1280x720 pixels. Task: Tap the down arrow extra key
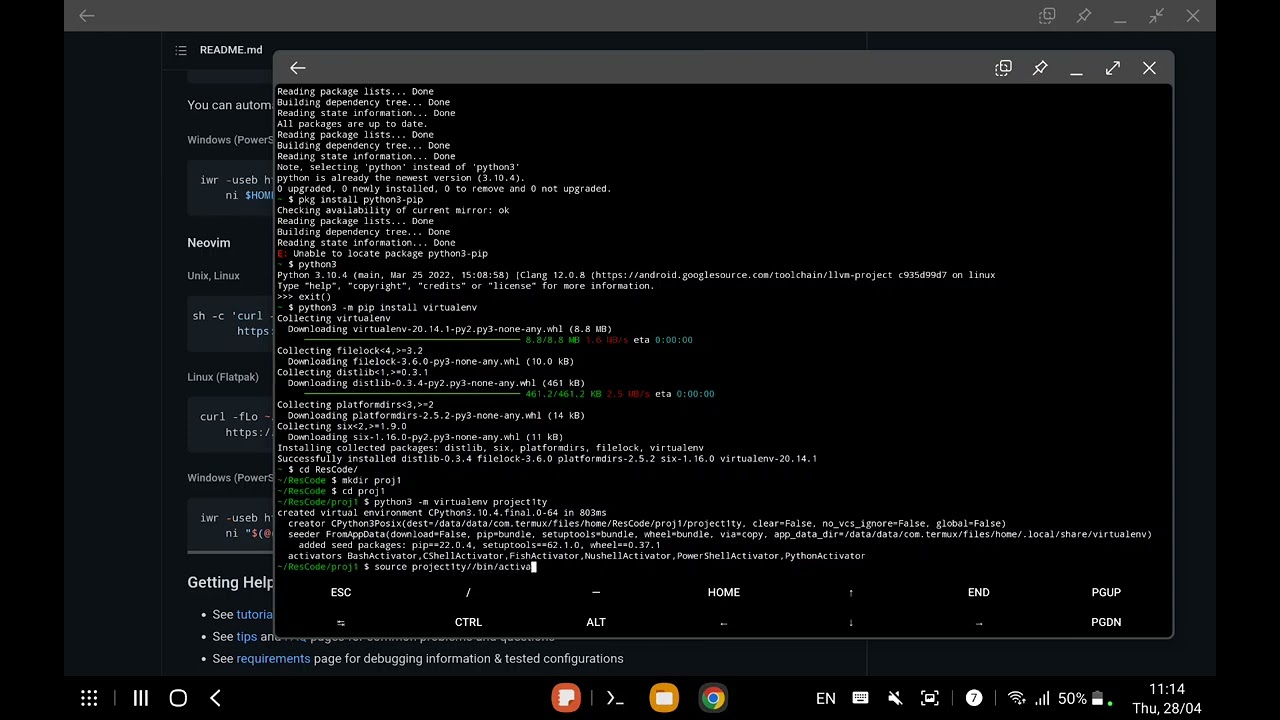pos(851,622)
